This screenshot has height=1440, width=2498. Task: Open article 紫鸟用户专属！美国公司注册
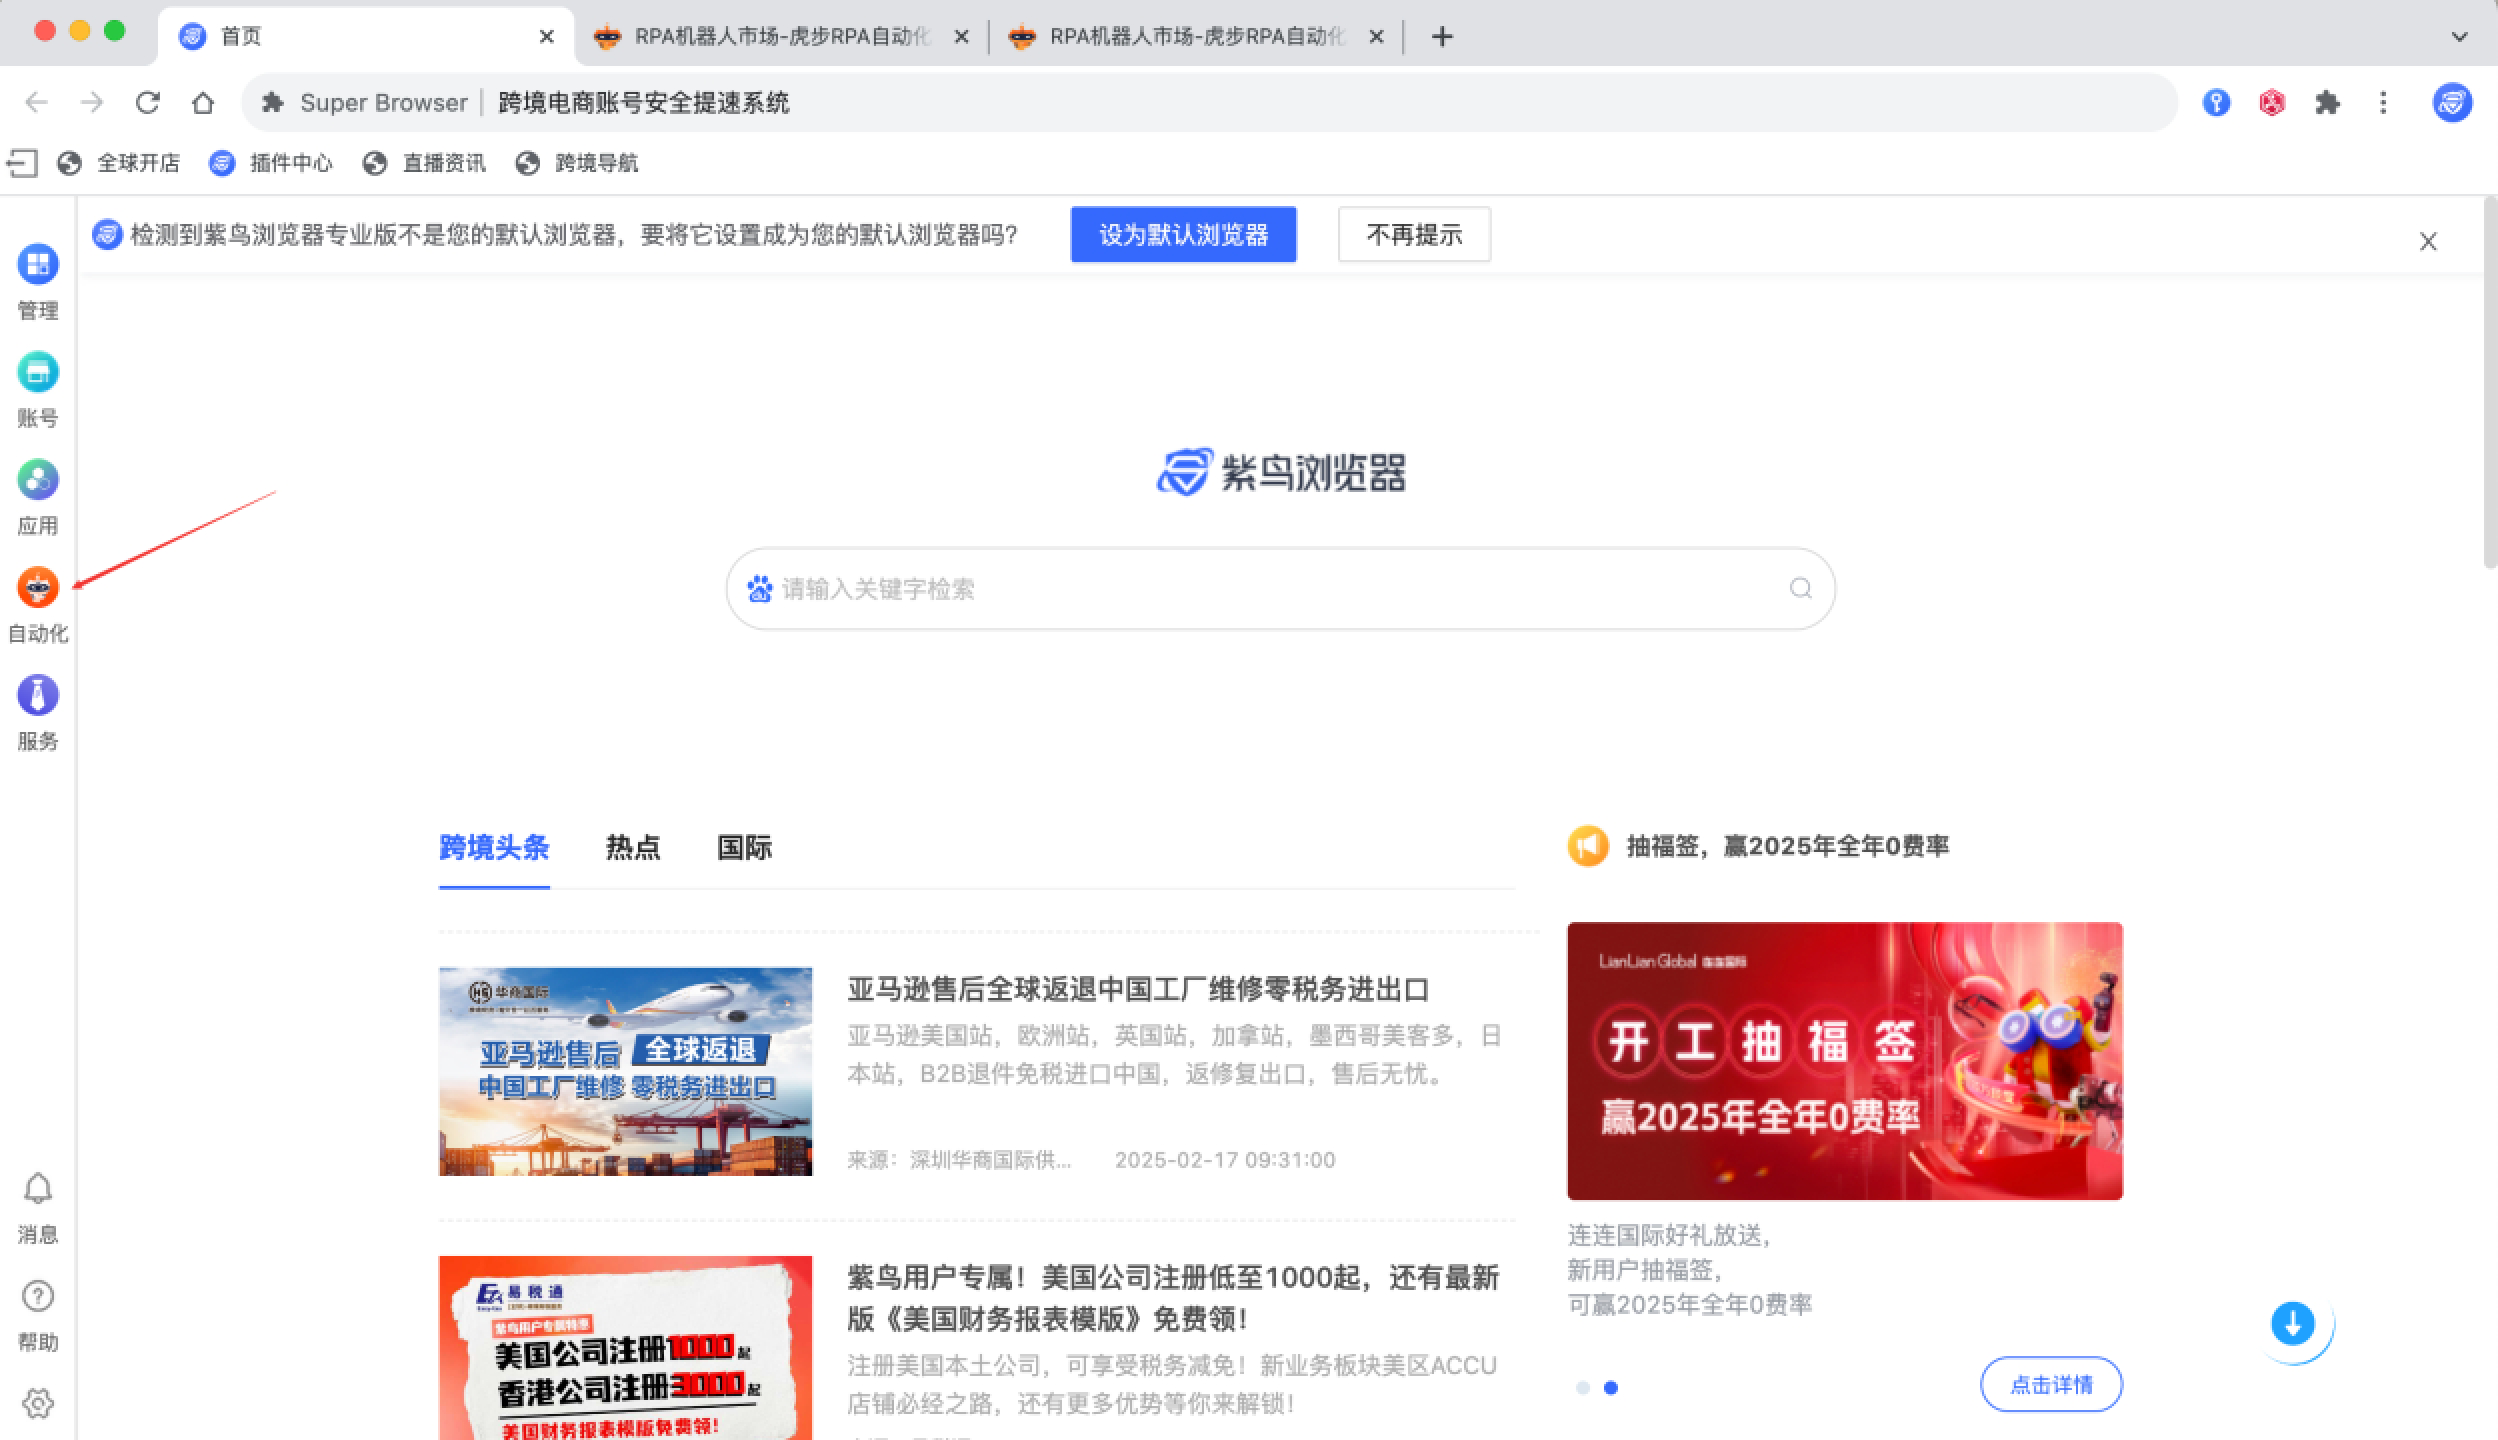coord(1173,1298)
